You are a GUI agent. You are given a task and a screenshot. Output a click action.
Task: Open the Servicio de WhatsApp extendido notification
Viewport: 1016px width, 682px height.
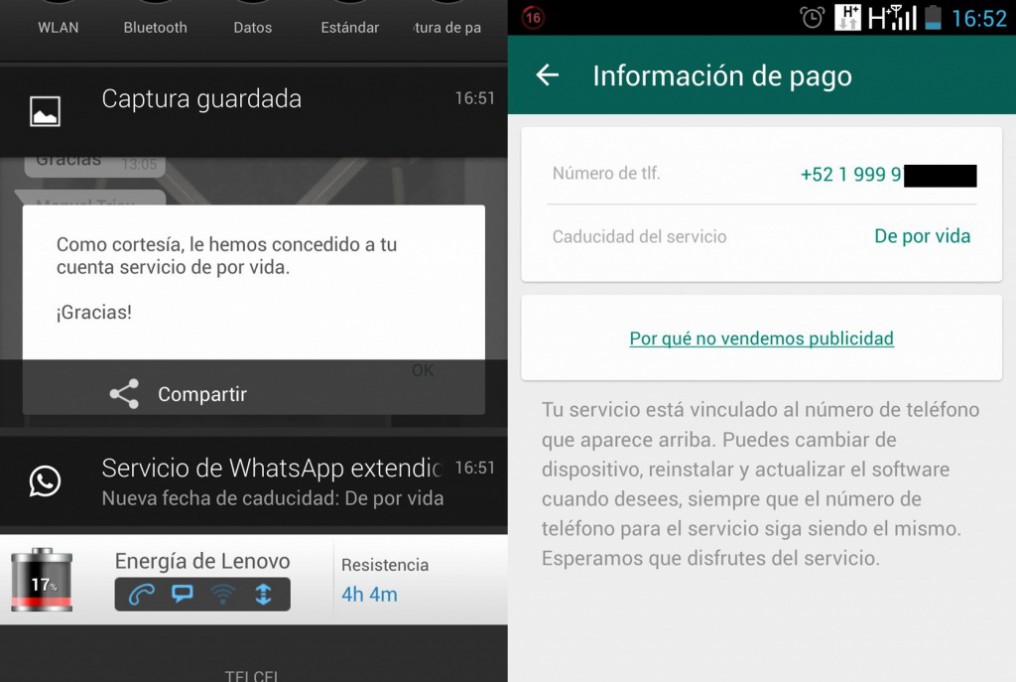(x=270, y=481)
